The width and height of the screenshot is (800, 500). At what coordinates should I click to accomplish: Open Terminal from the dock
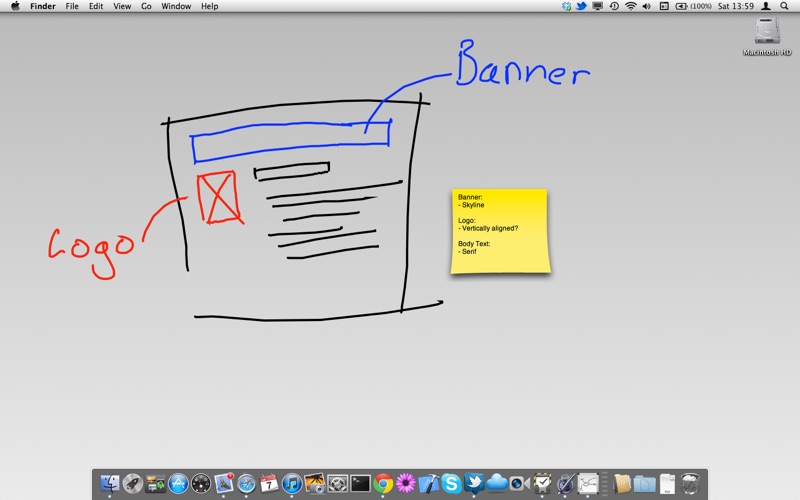360,485
